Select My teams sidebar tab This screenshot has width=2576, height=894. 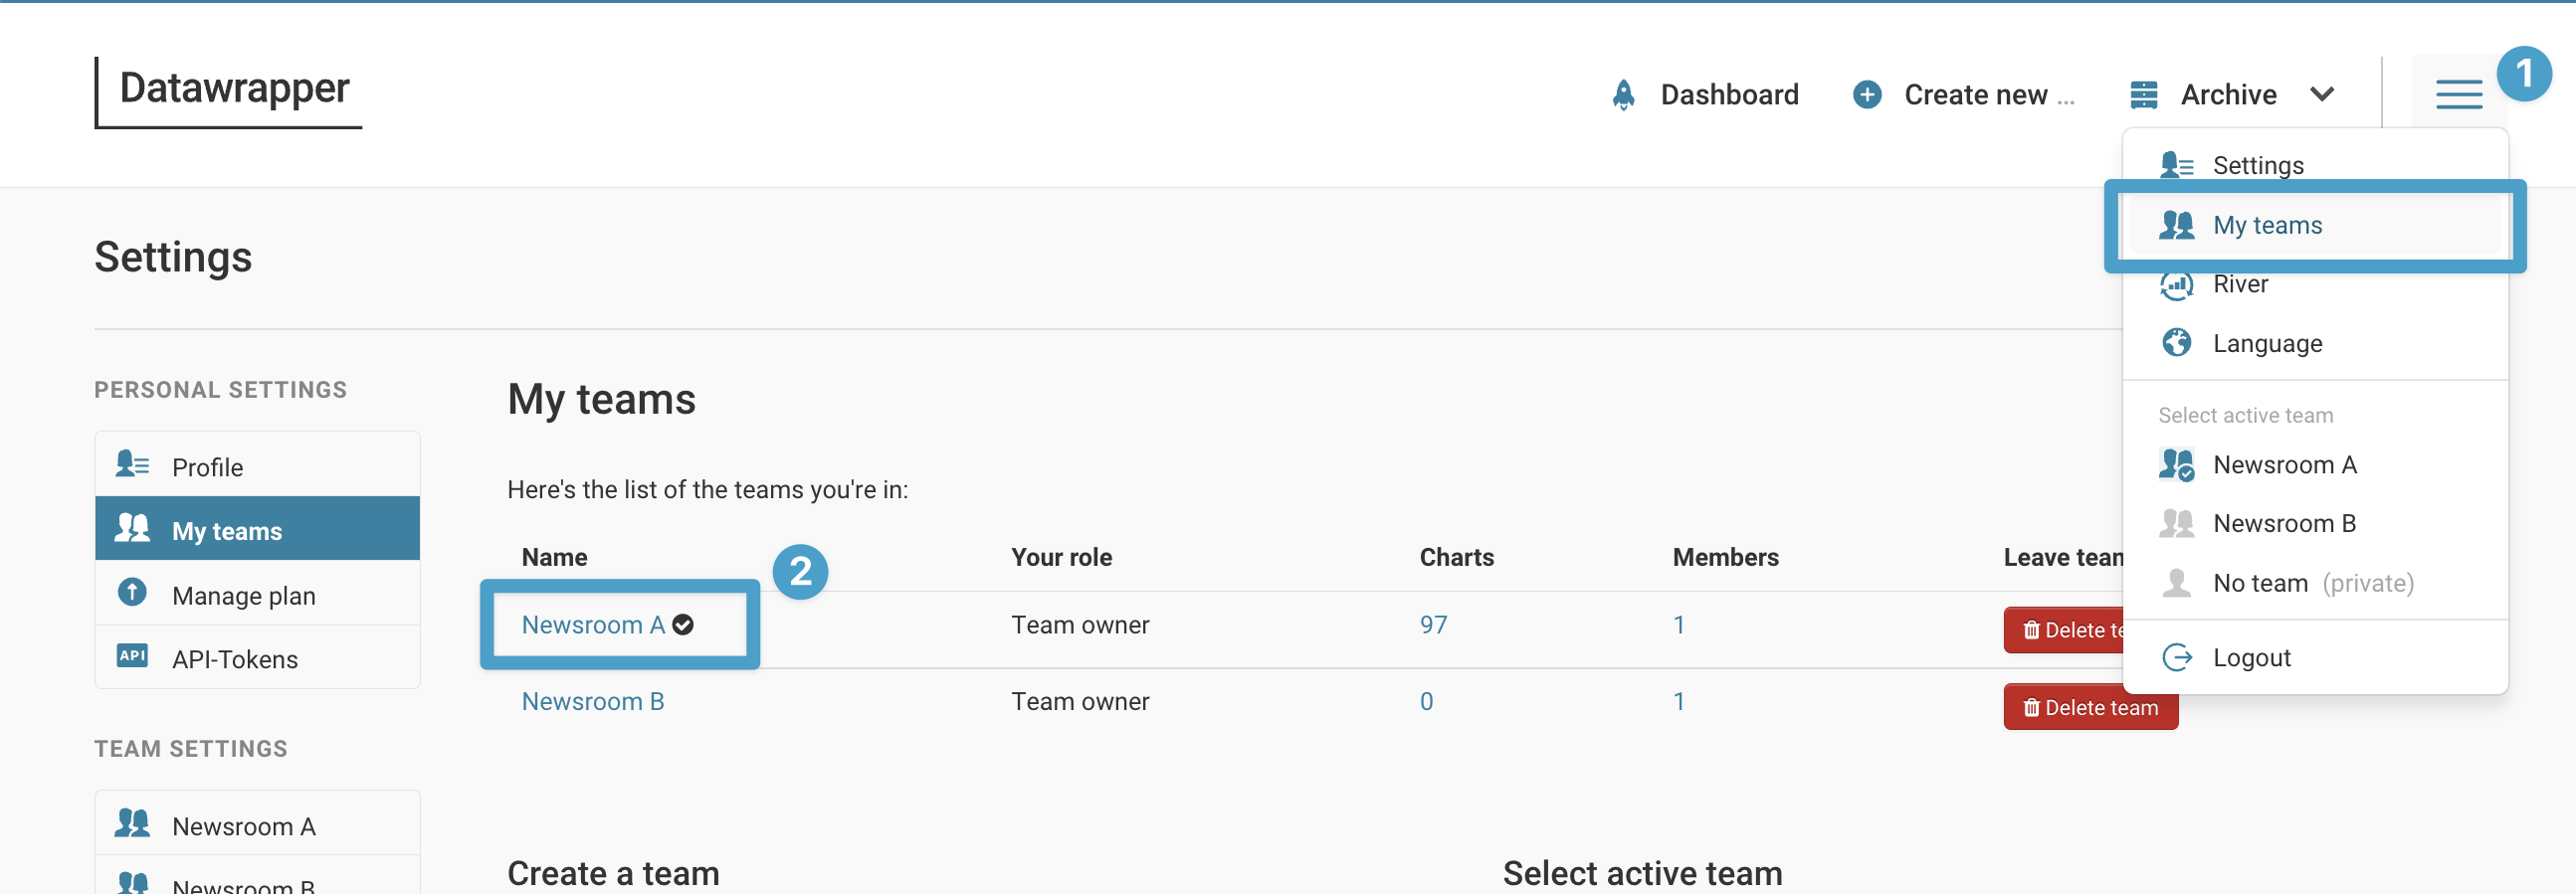point(257,529)
